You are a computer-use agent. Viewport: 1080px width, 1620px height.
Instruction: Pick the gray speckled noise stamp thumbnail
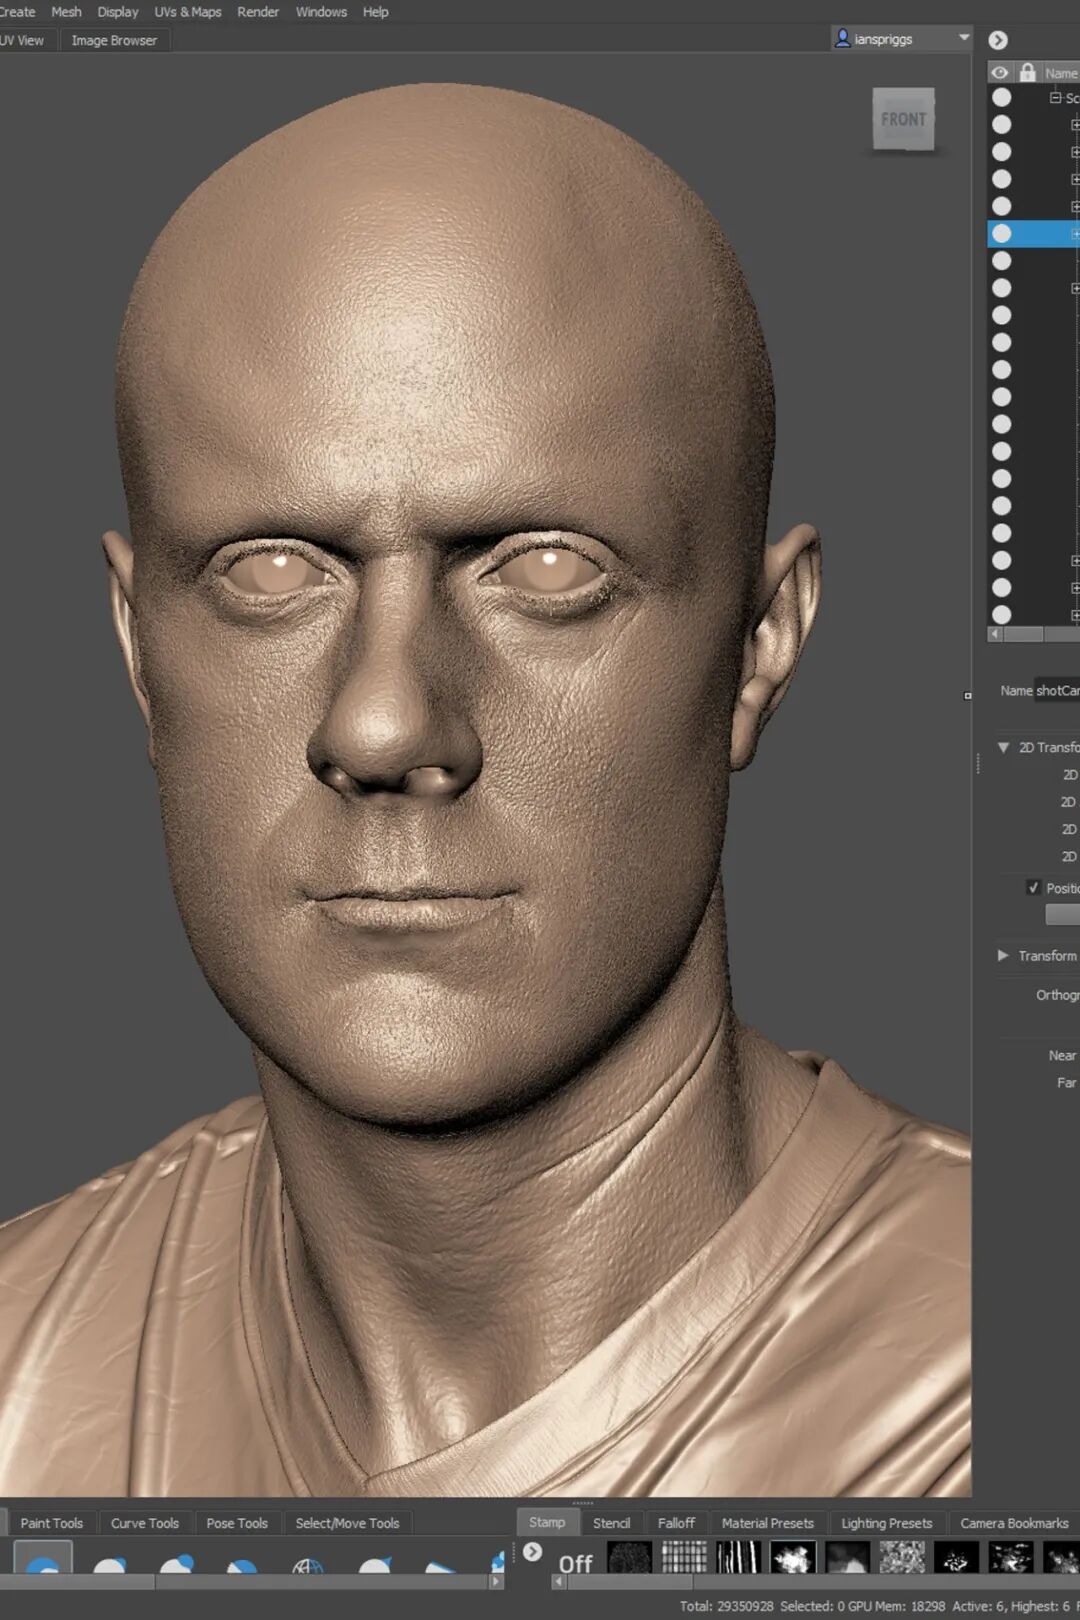(901, 1558)
